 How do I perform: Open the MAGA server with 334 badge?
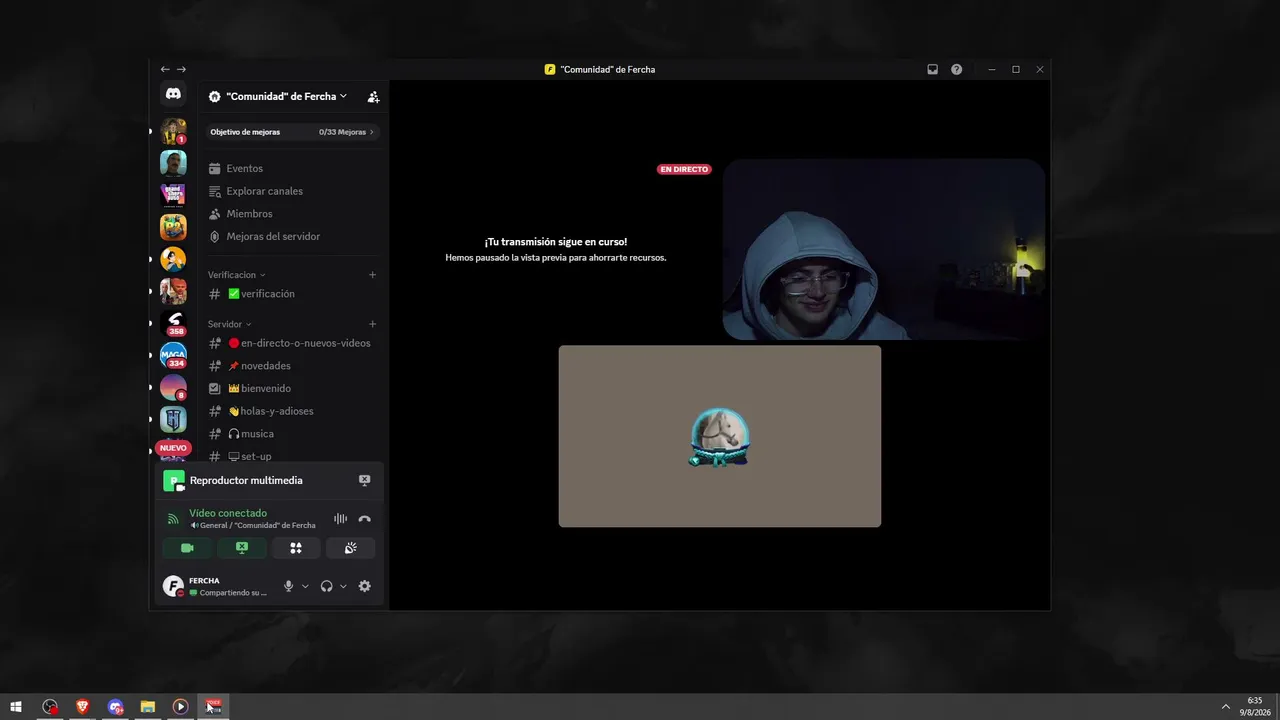coord(173,355)
